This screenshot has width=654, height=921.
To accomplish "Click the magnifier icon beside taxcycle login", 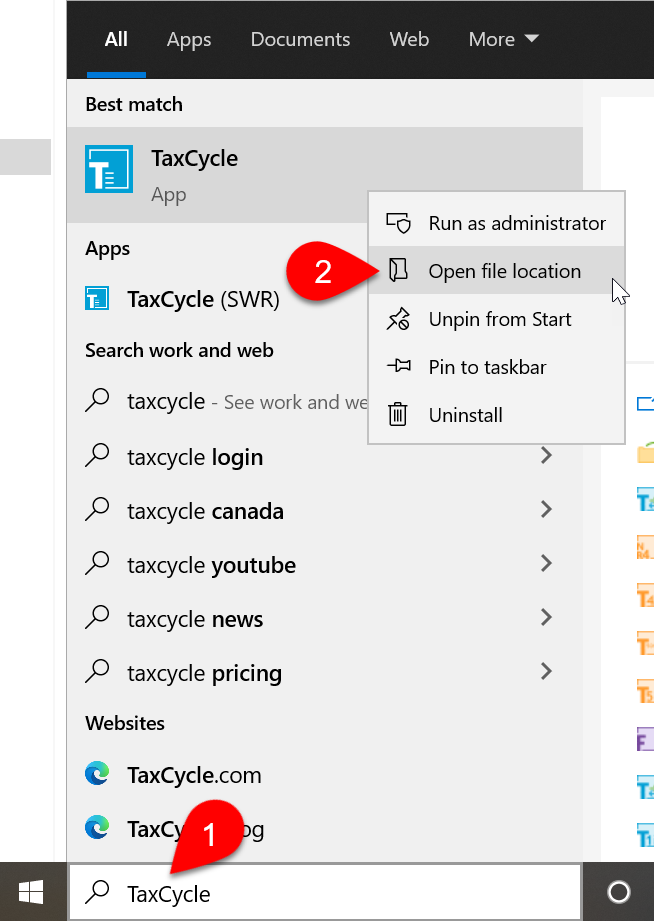I will (x=97, y=455).
